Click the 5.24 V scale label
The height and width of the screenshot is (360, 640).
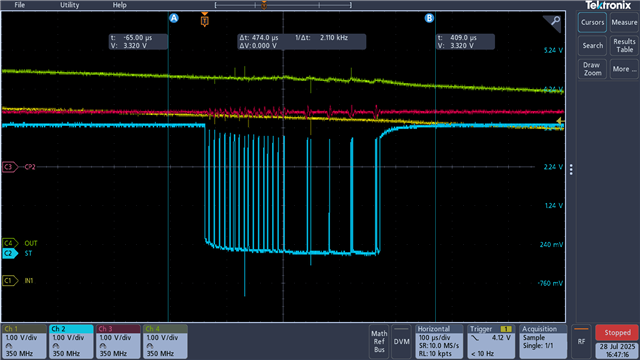tap(553, 50)
